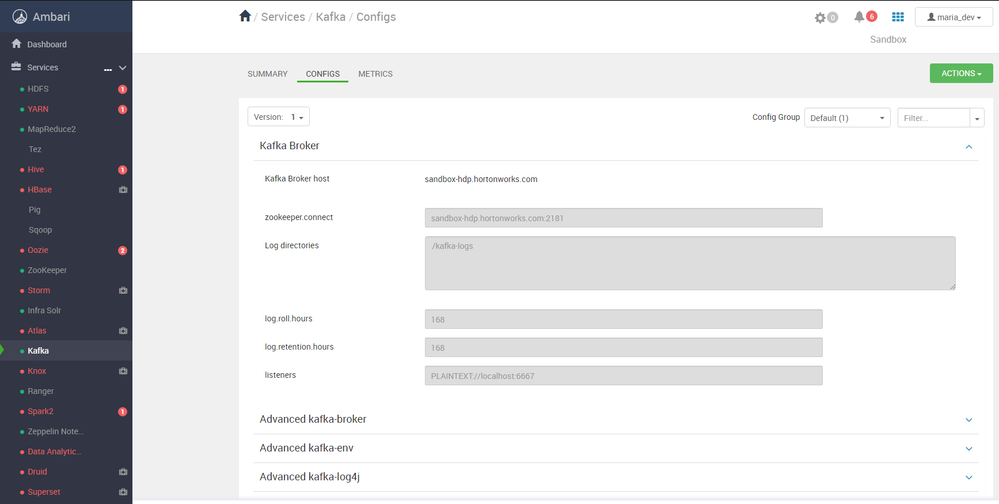Click the Hive alert badge
The width and height of the screenshot is (999, 504).
pyautogui.click(x=122, y=170)
